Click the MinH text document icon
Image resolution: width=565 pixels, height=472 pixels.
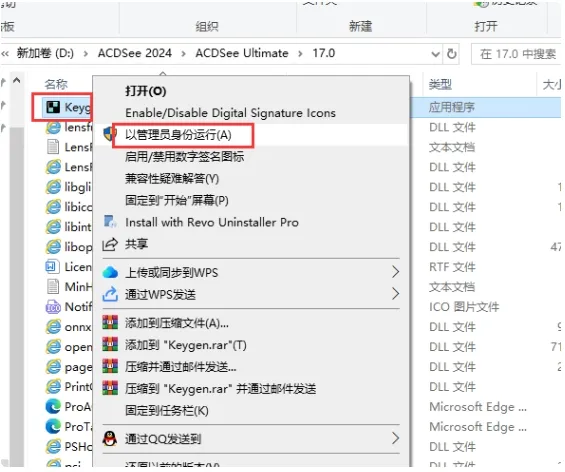53,287
